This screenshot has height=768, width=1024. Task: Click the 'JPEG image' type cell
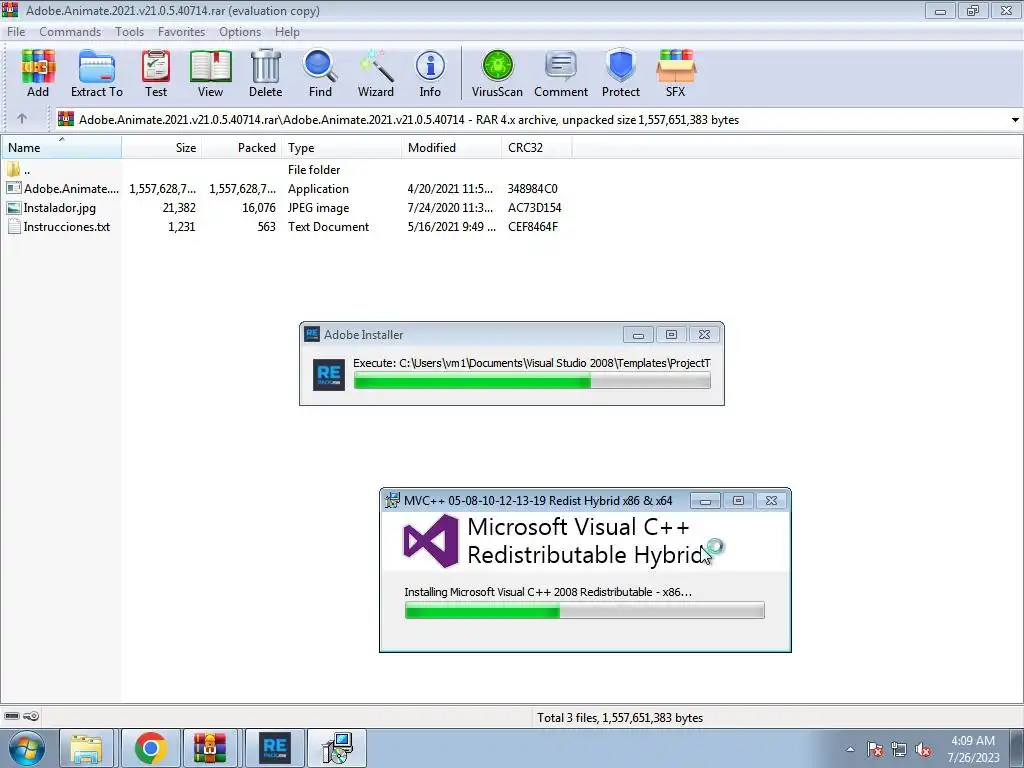click(x=318, y=208)
